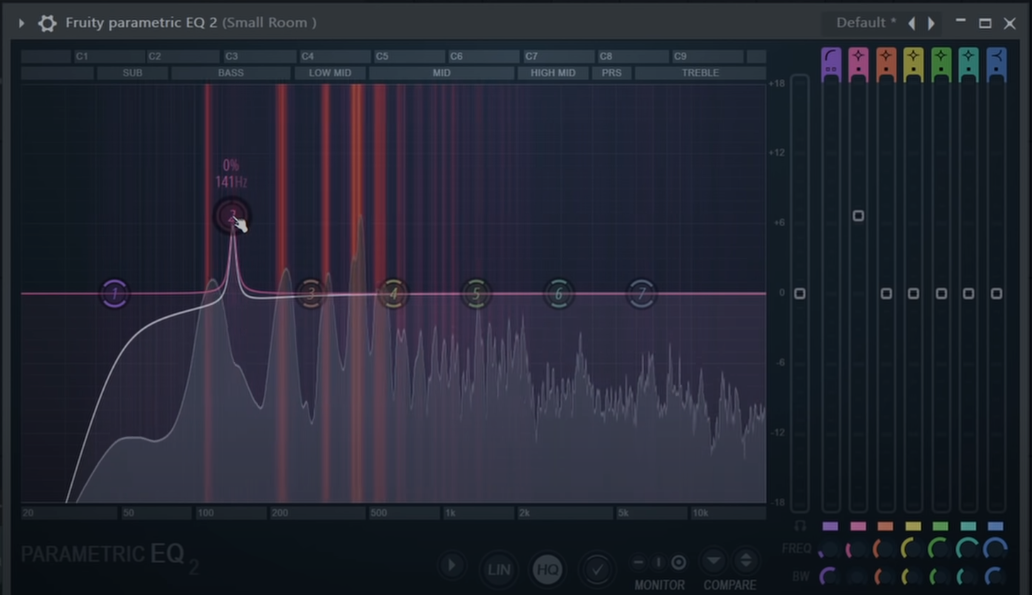Click the blue band 7 FREQ knob
1032x595 pixels.
996,548
